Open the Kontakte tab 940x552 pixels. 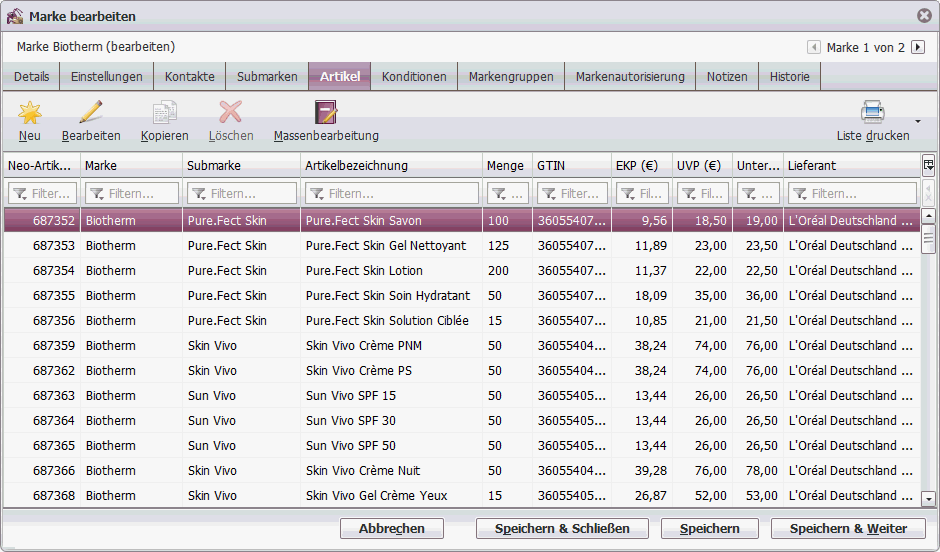189,77
